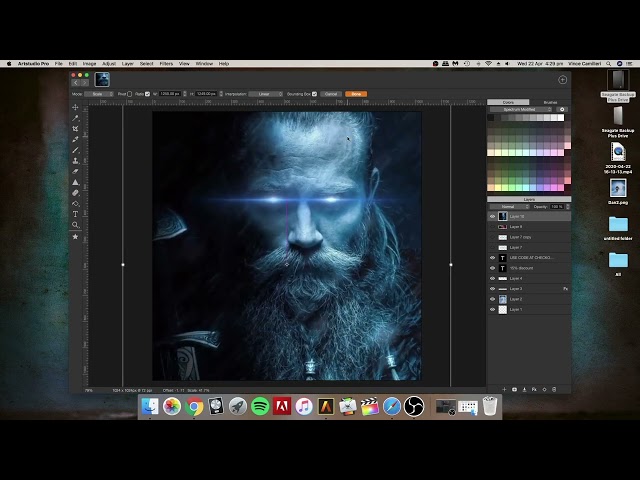Select the Paintbrush tool

(x=76, y=150)
